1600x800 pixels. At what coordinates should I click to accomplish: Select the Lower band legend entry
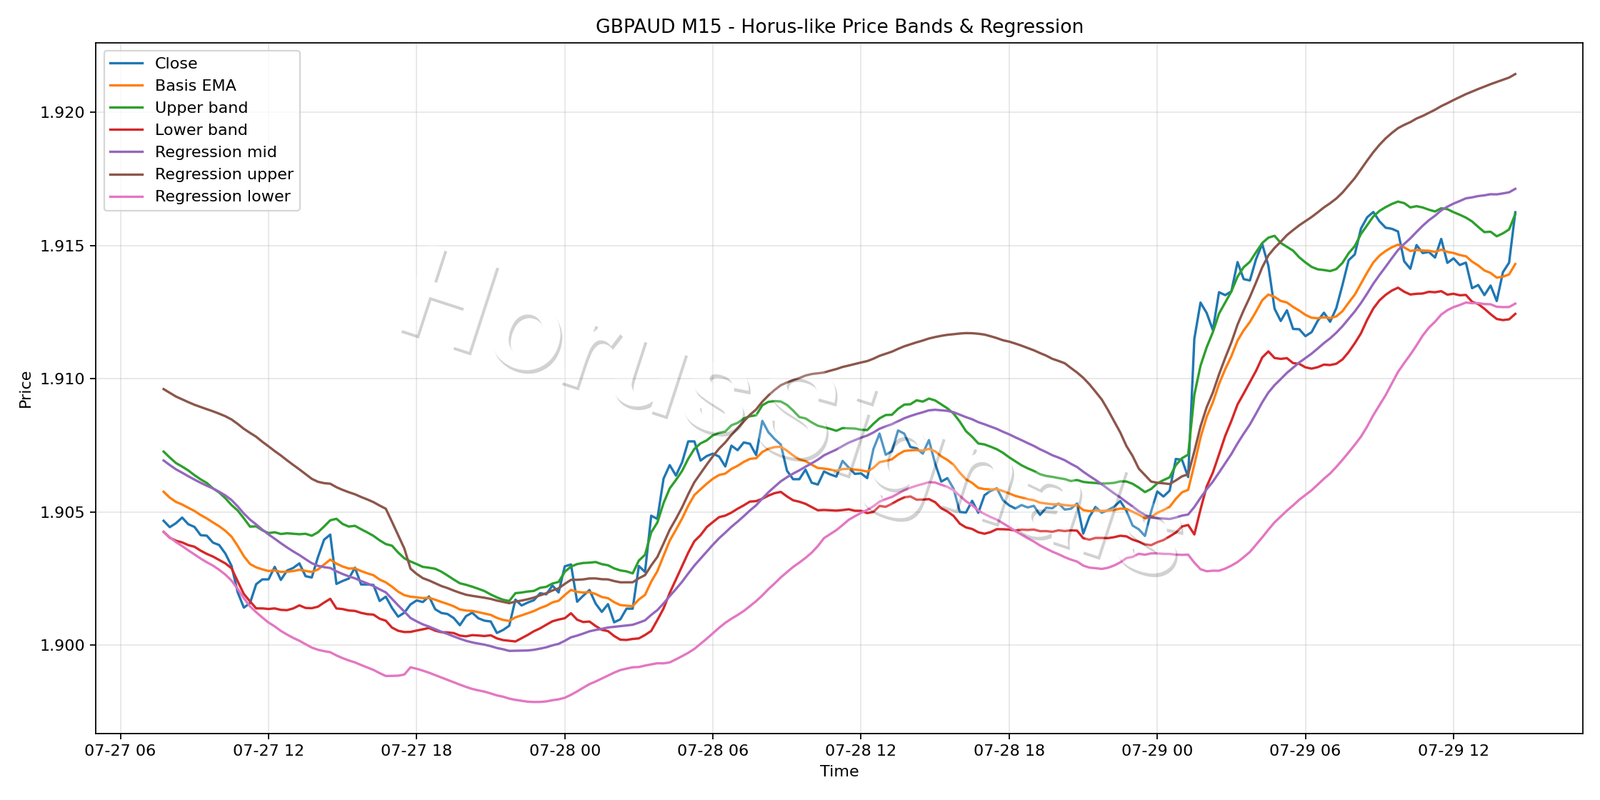click(x=179, y=130)
